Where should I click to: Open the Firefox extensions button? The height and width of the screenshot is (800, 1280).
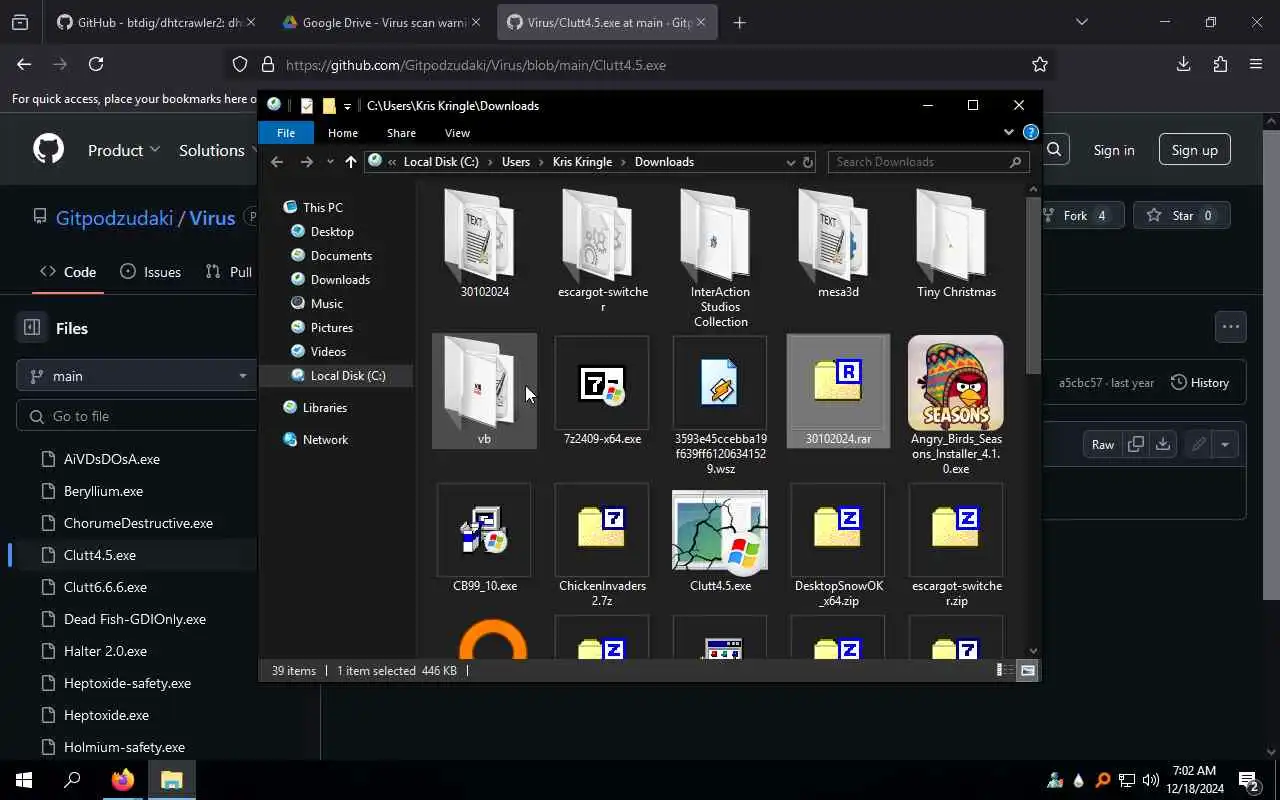tap(1220, 64)
